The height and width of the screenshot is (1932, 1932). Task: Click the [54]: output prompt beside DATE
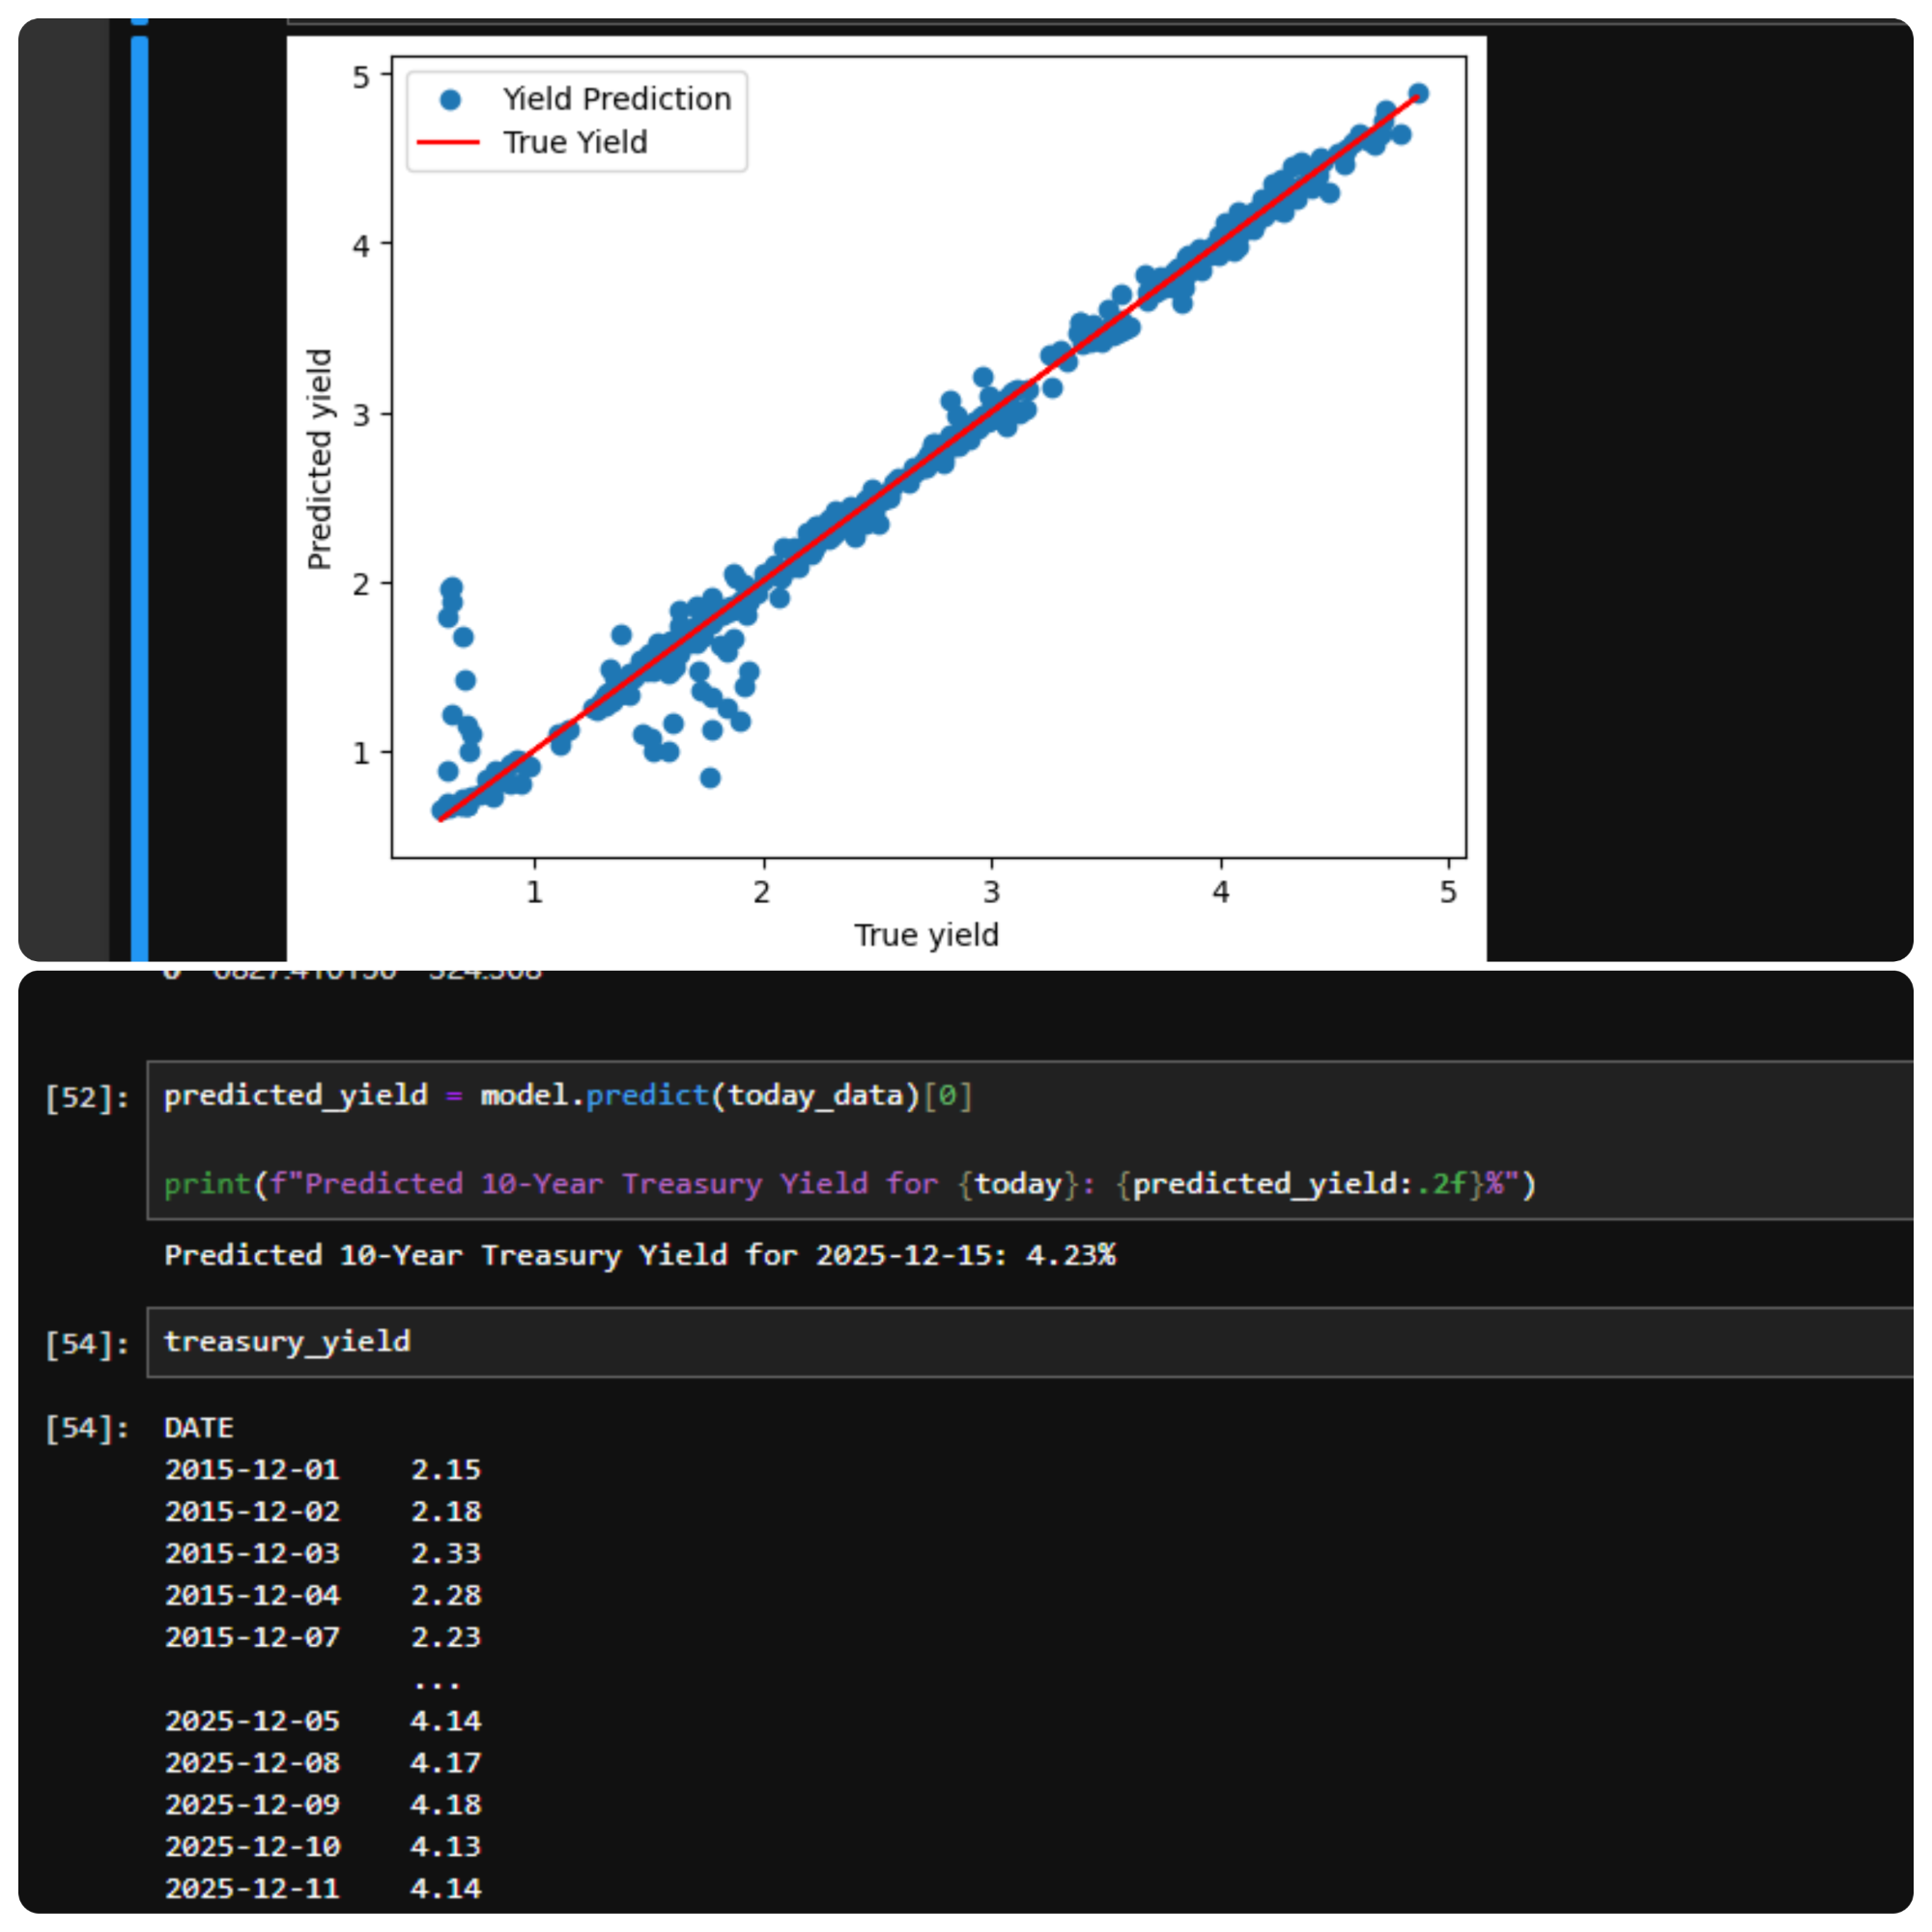(87, 1428)
